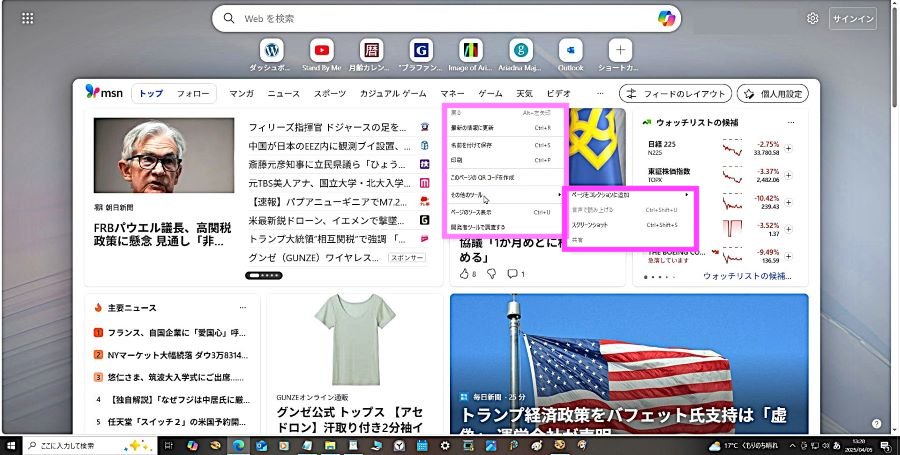Click the msn logo
The width and height of the screenshot is (900, 455).
pyautogui.click(x=104, y=92)
